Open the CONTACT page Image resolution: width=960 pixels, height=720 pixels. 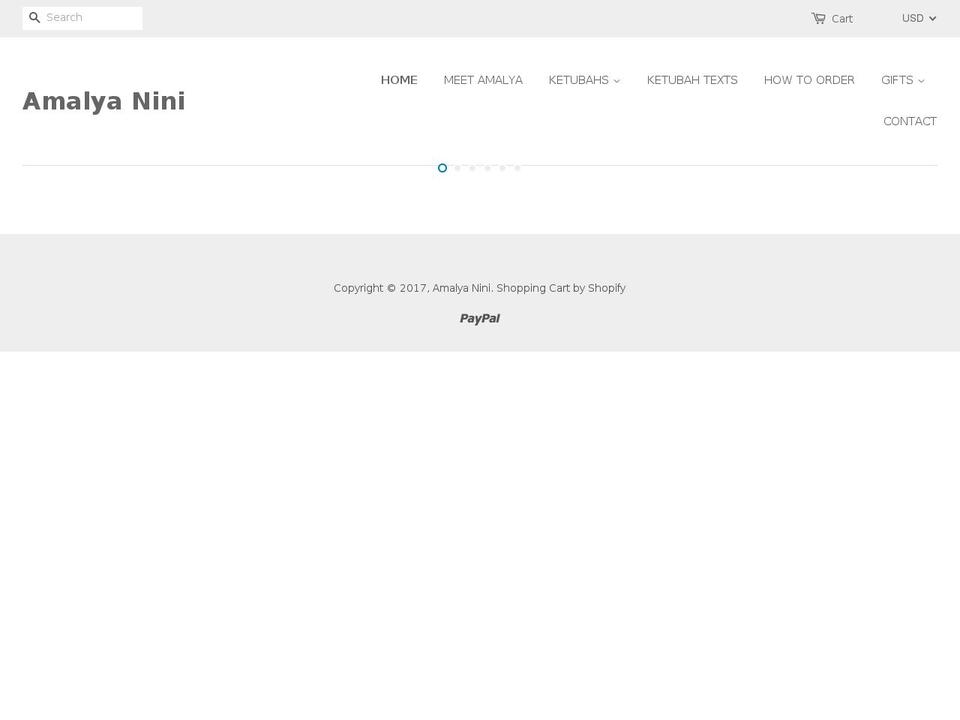click(x=910, y=121)
